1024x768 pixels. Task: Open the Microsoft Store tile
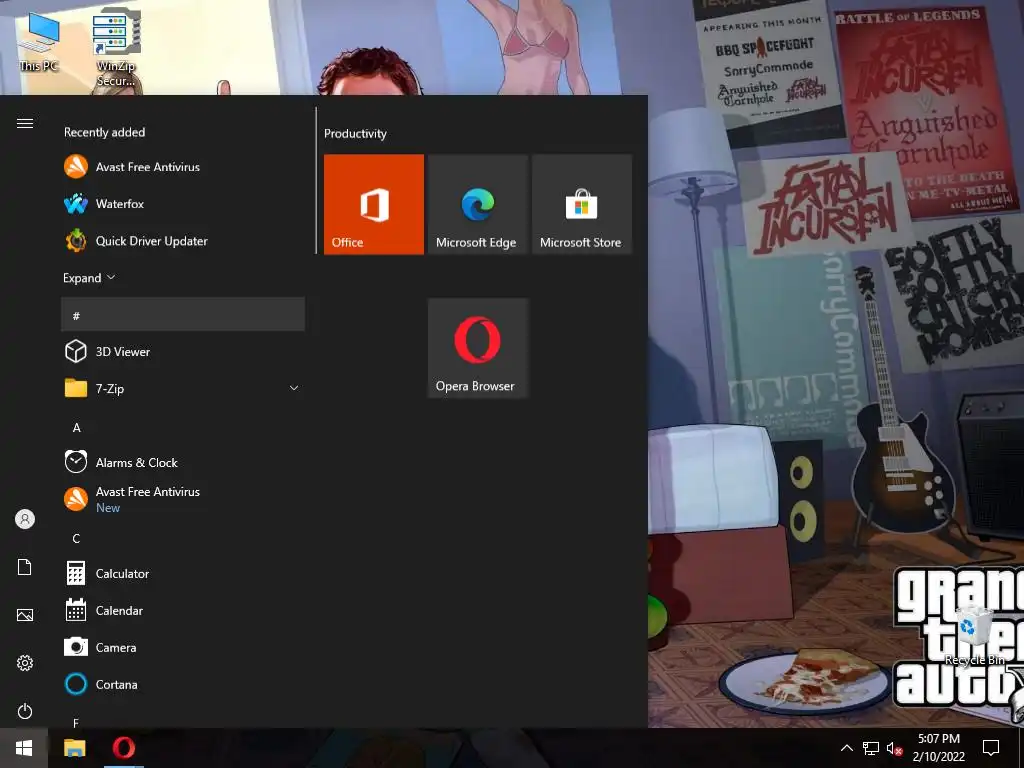coord(582,204)
